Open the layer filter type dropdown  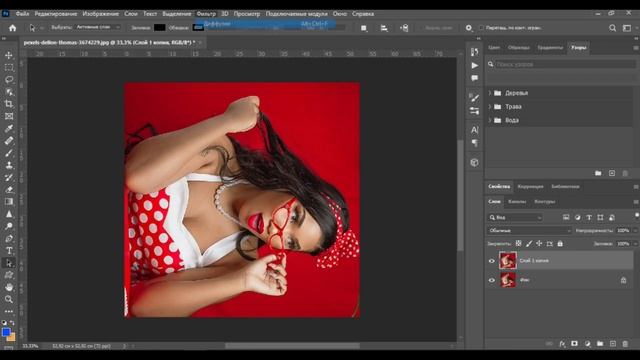(x=515, y=218)
